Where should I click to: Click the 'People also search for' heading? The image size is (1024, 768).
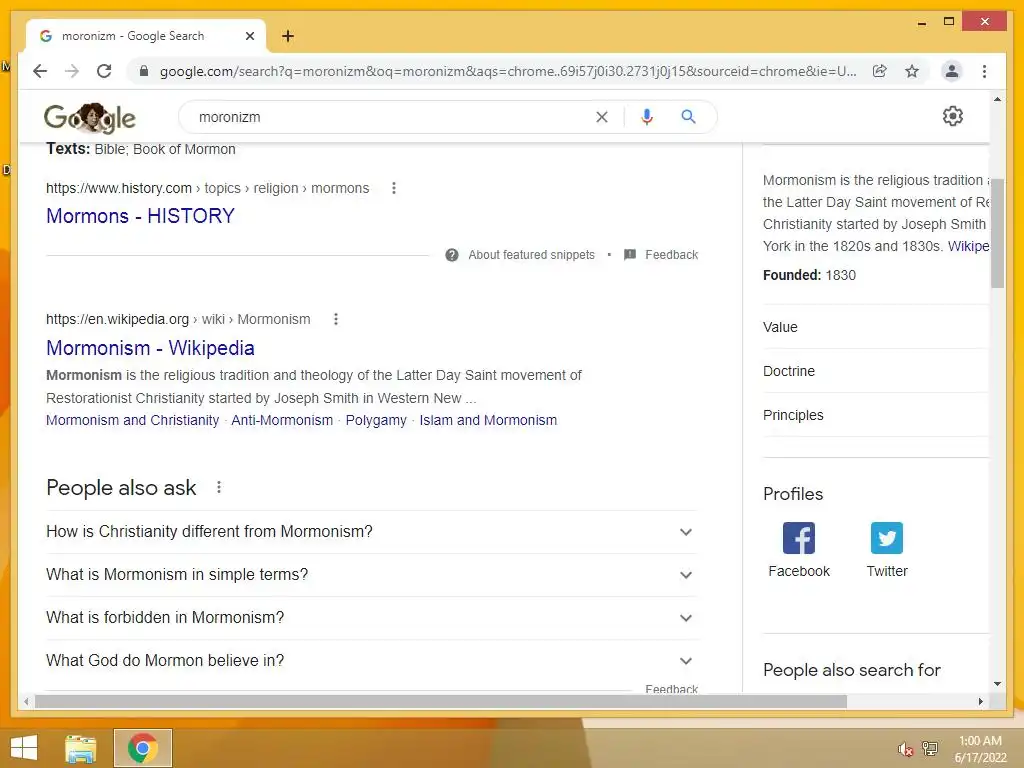click(x=852, y=670)
